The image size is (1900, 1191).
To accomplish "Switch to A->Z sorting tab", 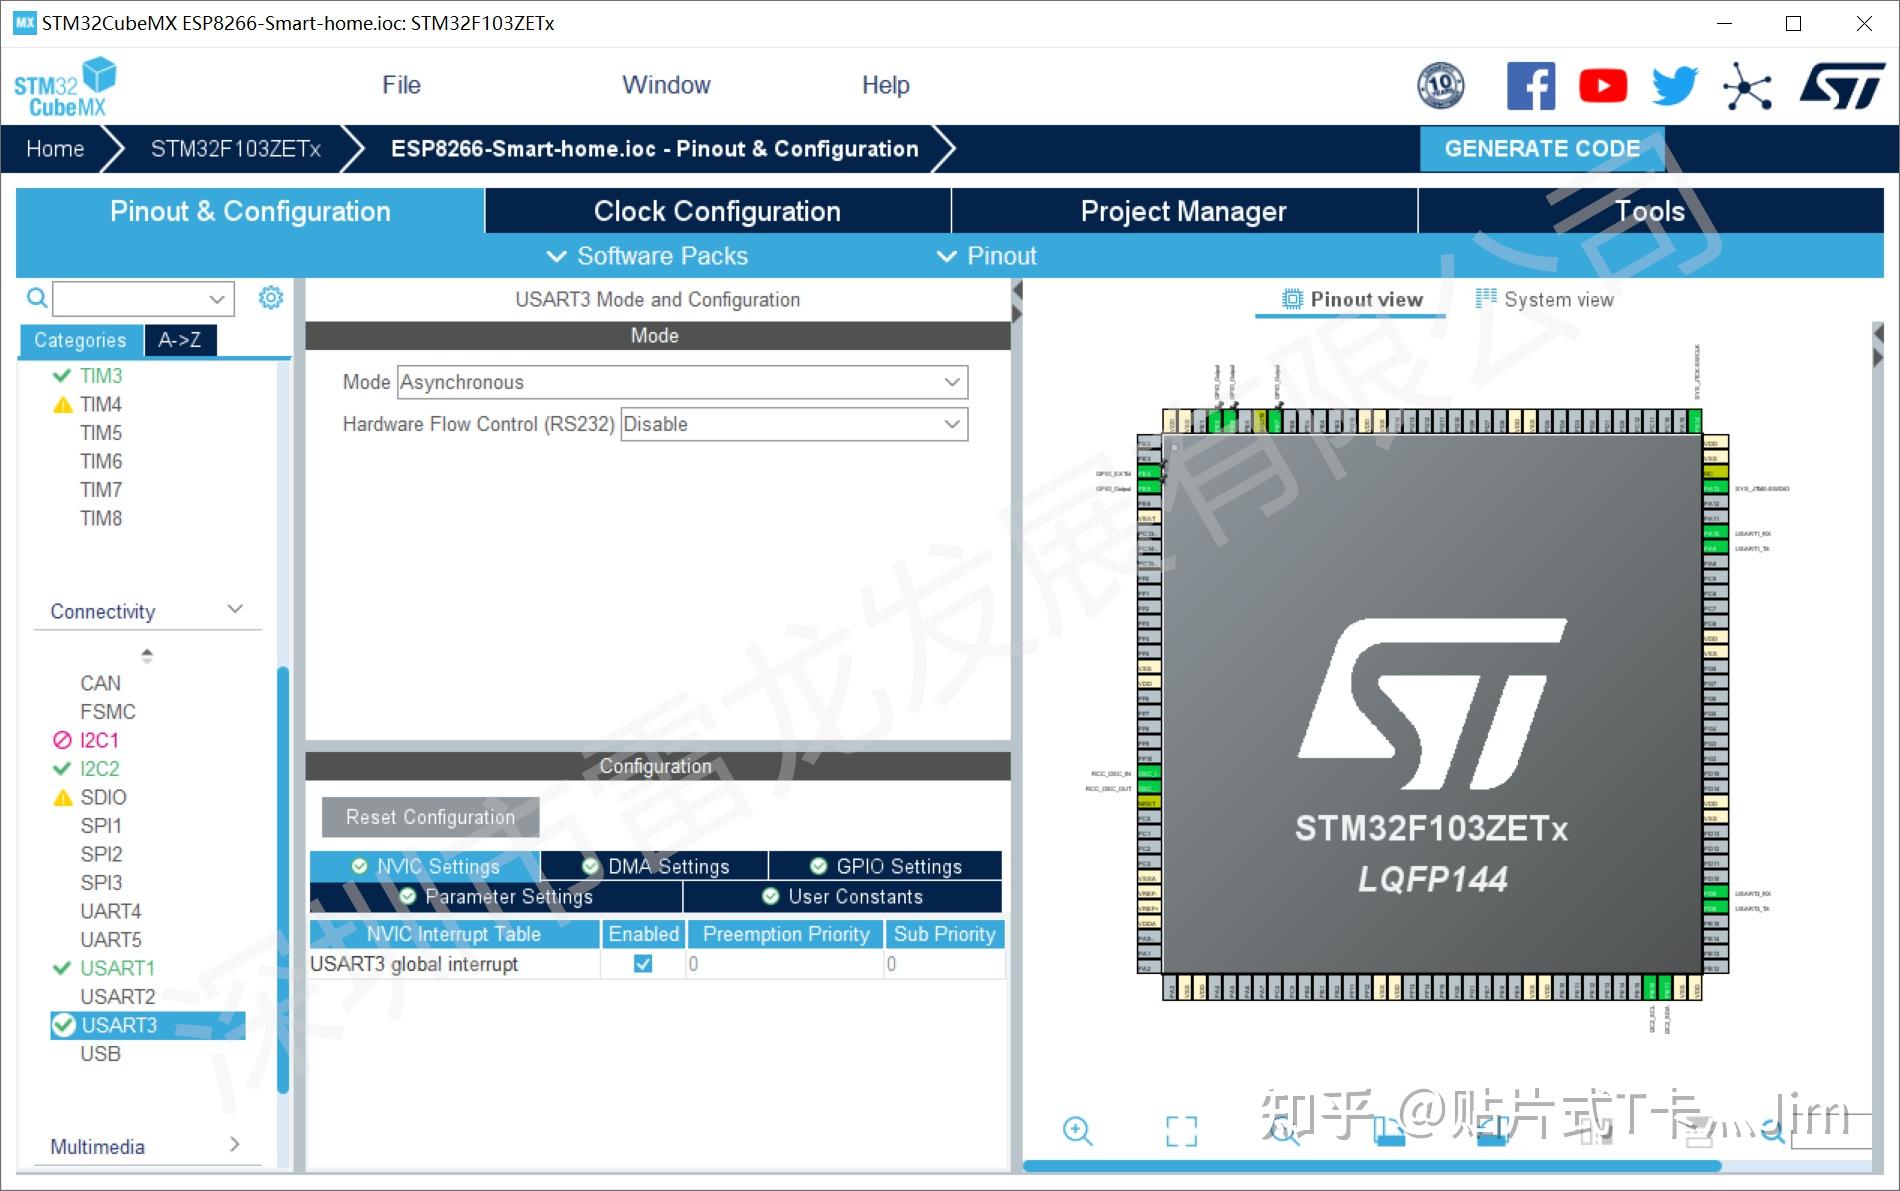I will (180, 340).
